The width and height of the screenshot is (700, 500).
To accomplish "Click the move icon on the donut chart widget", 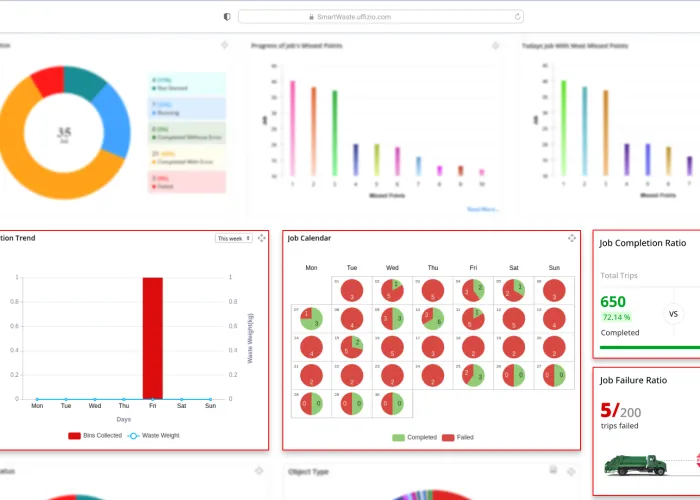I will coord(225,46).
